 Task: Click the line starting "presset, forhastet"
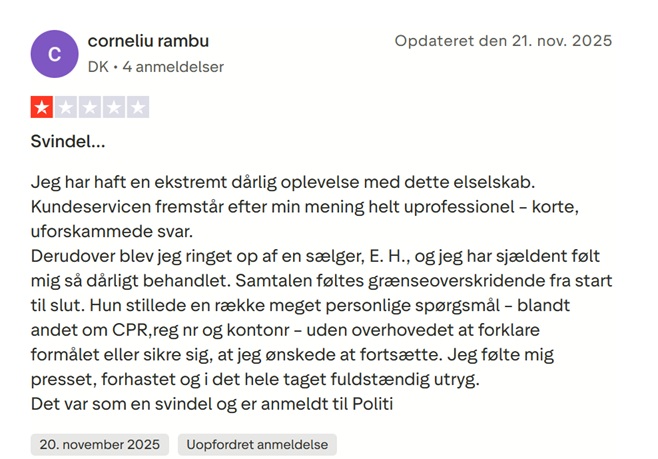[x=255, y=378]
